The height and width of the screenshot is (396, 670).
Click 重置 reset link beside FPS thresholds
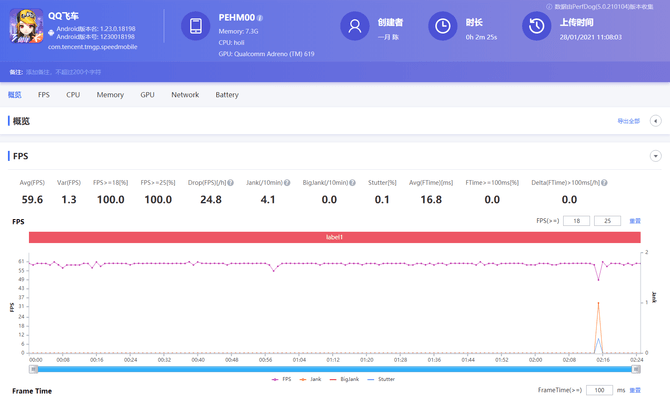click(x=635, y=221)
